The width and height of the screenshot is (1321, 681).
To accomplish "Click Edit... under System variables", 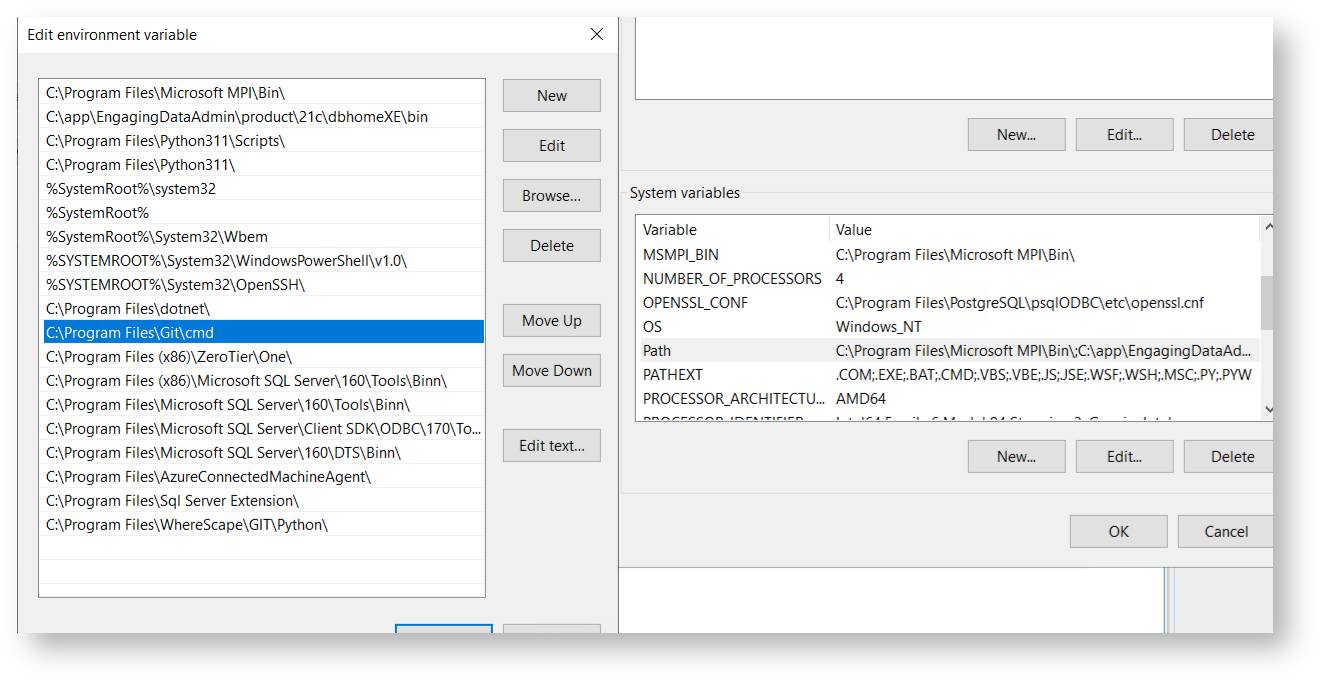I will (1124, 457).
